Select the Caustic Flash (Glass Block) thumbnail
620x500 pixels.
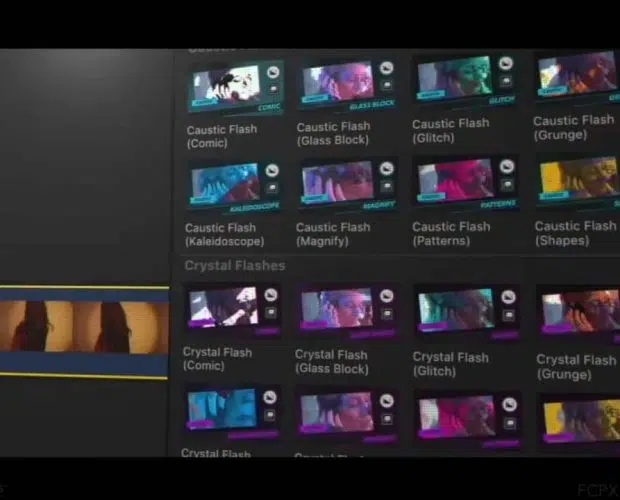pos(348,85)
